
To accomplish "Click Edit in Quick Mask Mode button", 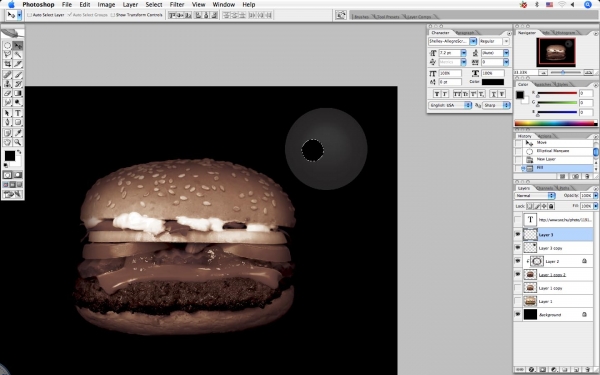I will coord(18,175).
